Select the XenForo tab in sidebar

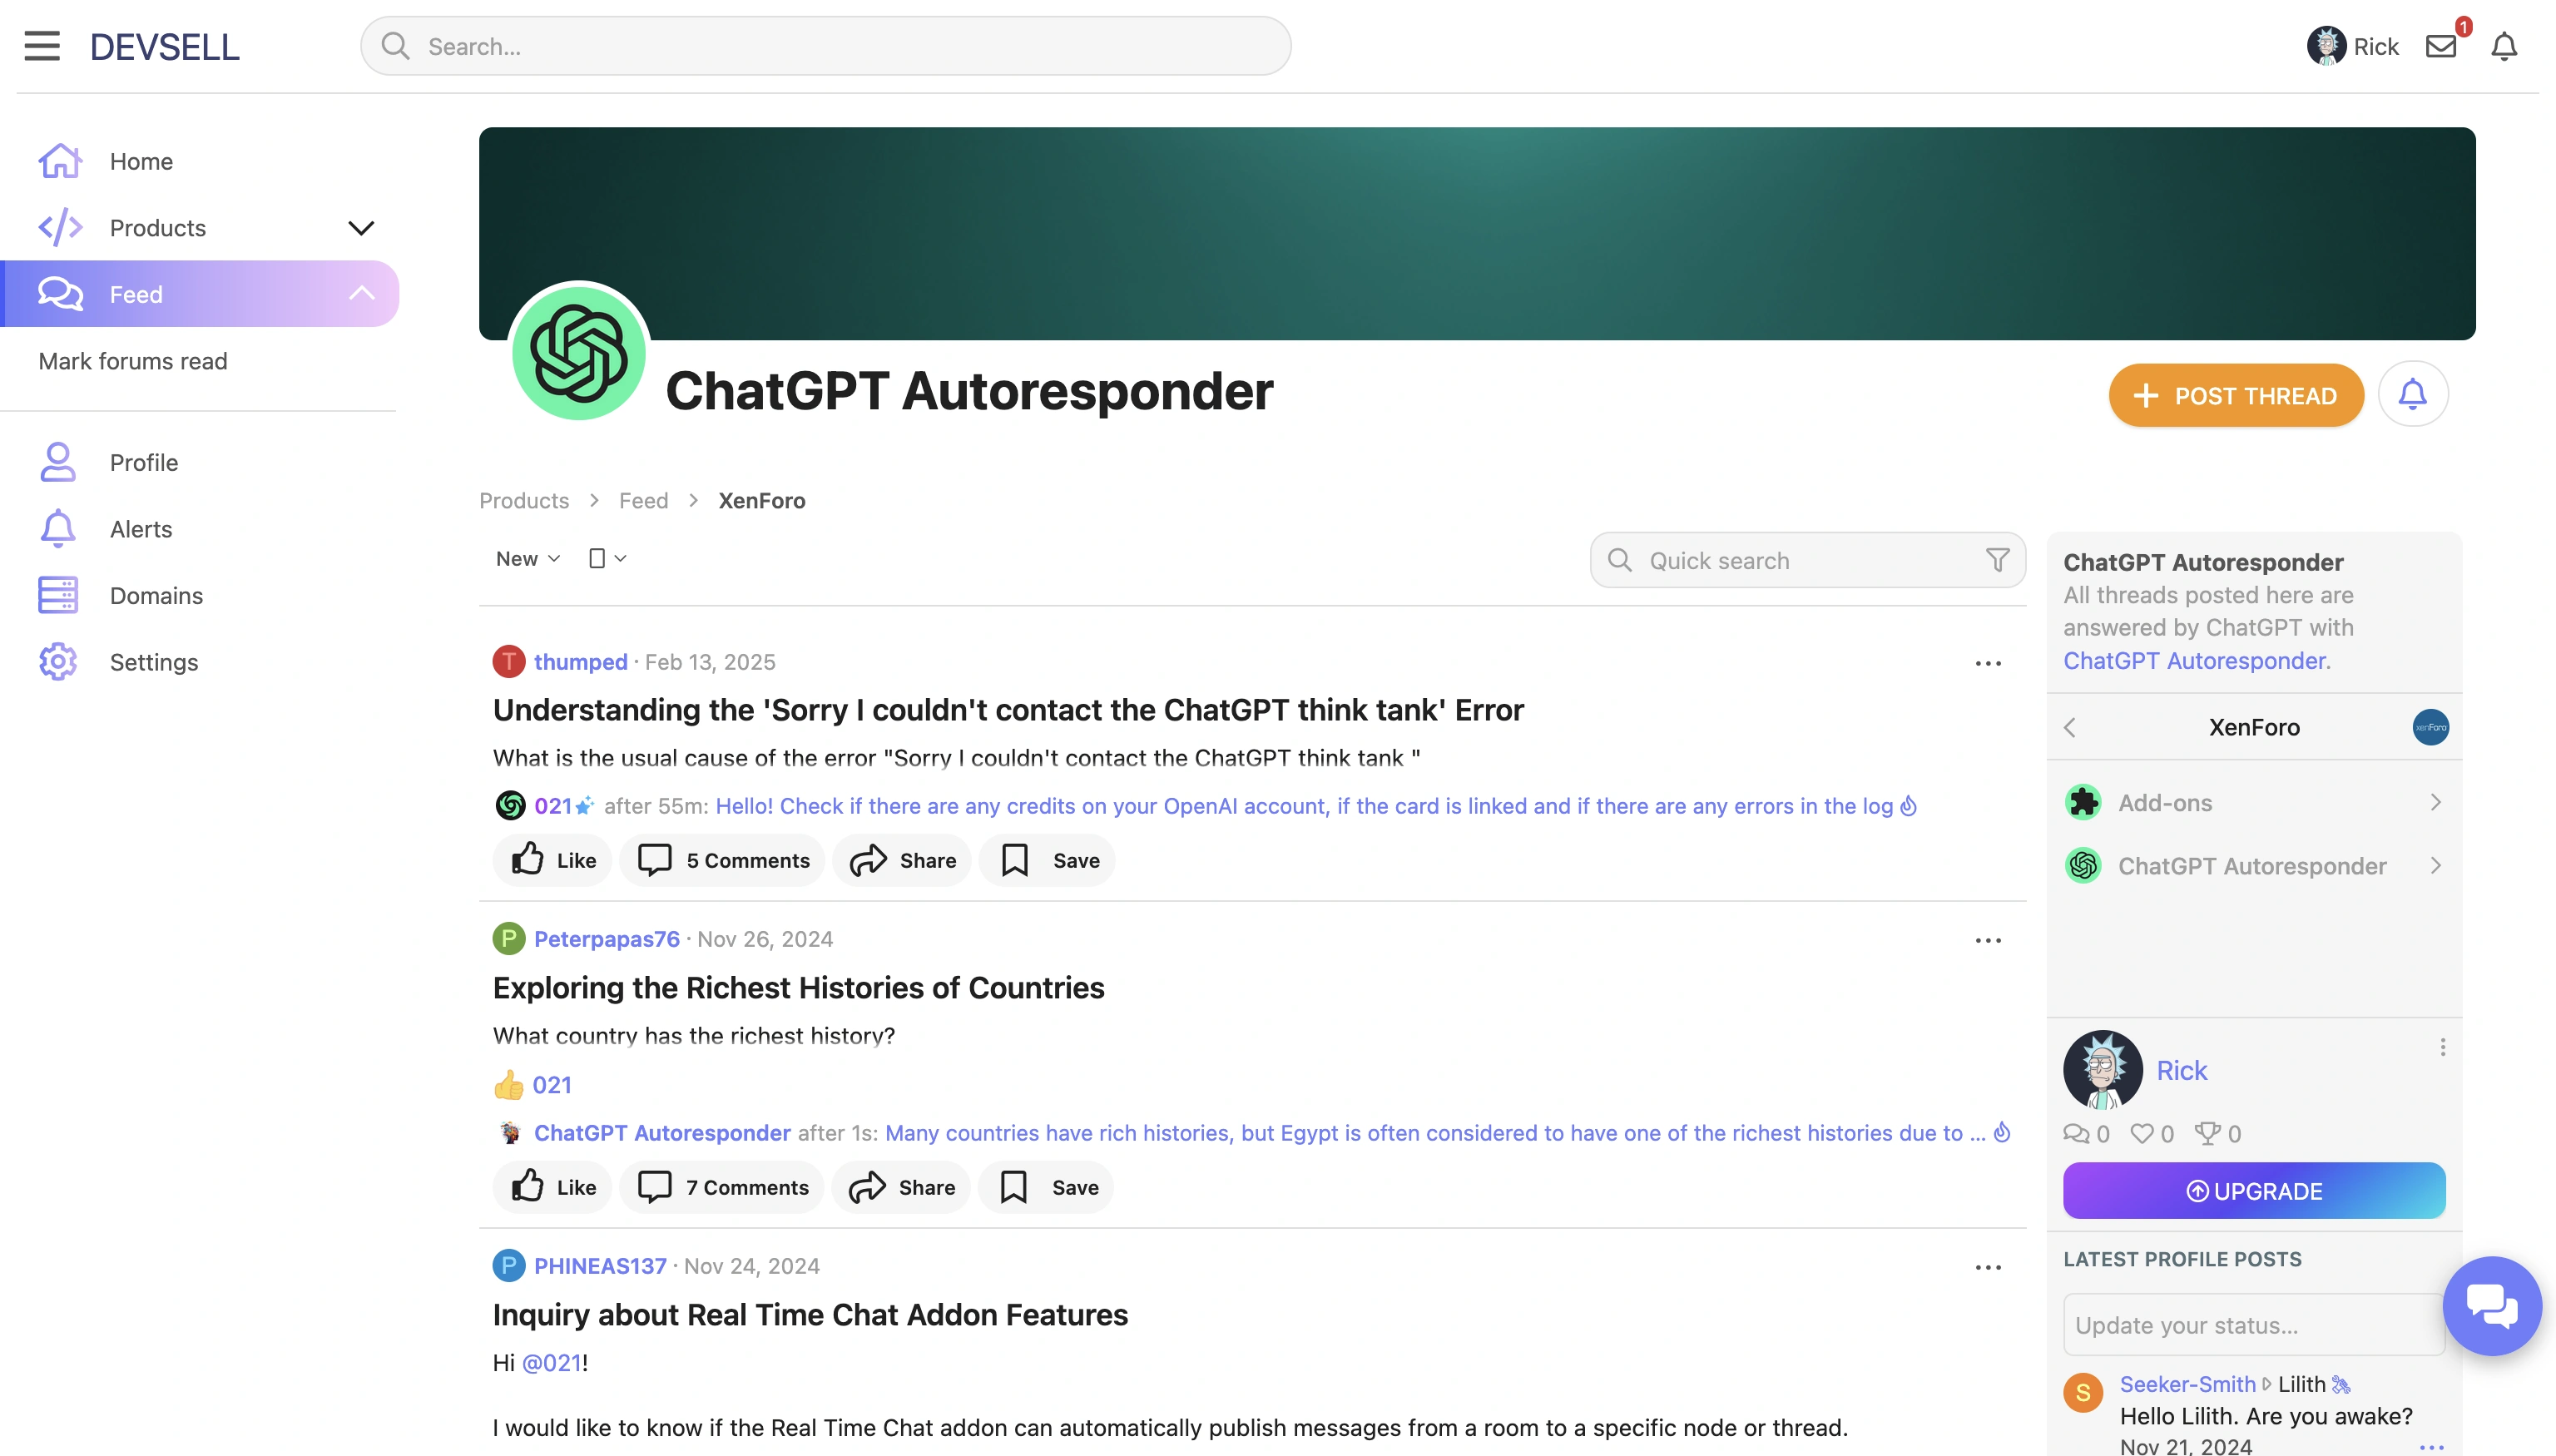[x=2254, y=726]
